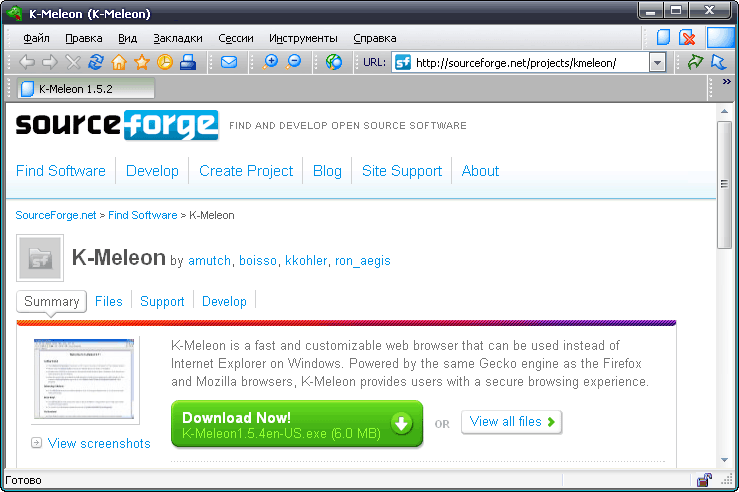Open a new tab with the page icon
The width and height of the screenshot is (739, 492).
point(664,37)
